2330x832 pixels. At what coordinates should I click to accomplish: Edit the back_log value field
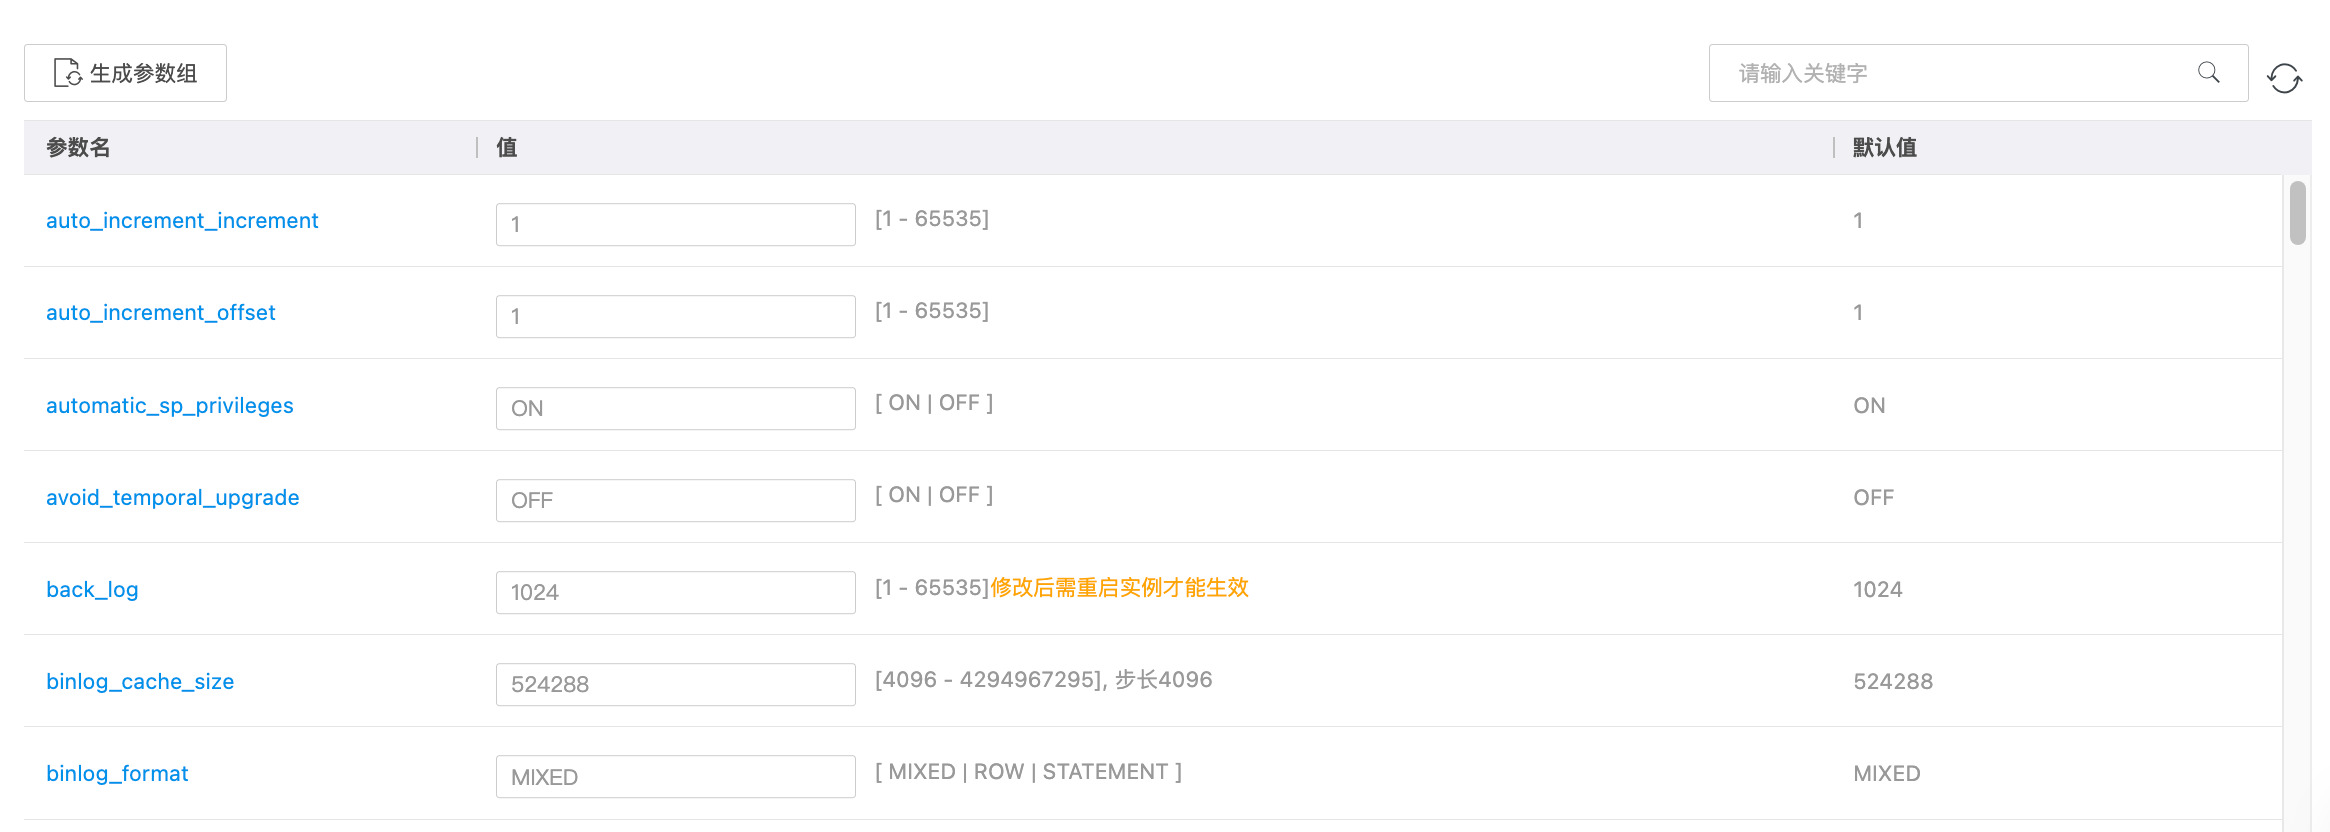coord(675,592)
